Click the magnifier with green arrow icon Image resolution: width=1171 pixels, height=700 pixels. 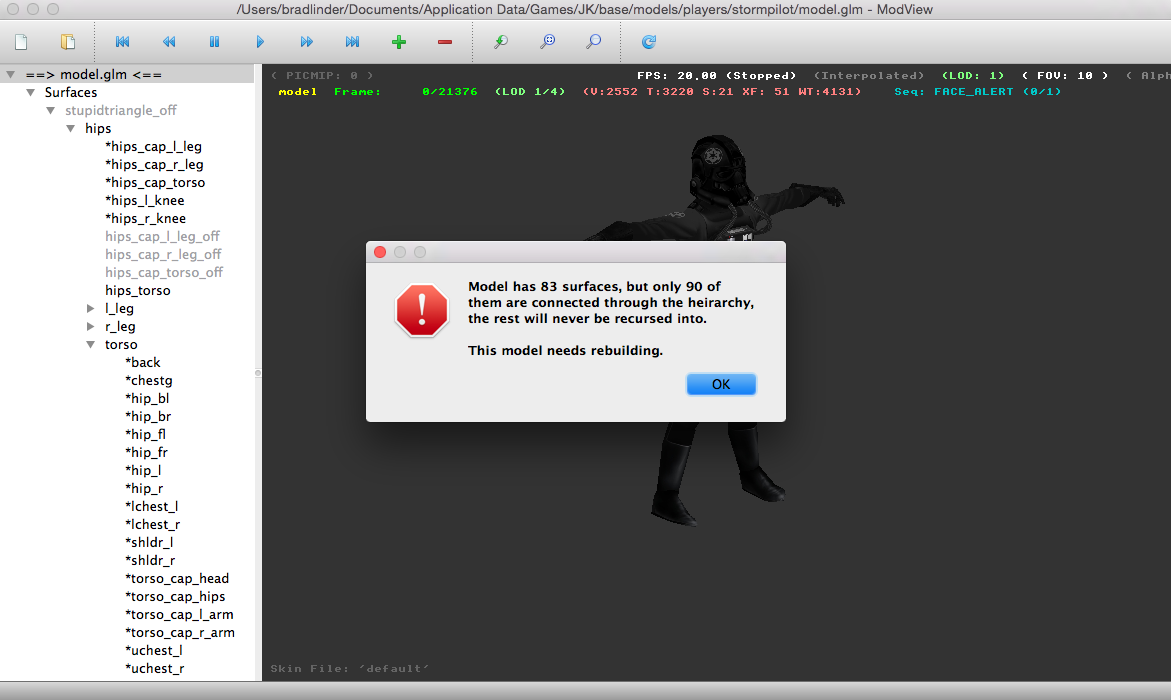[x=501, y=42]
